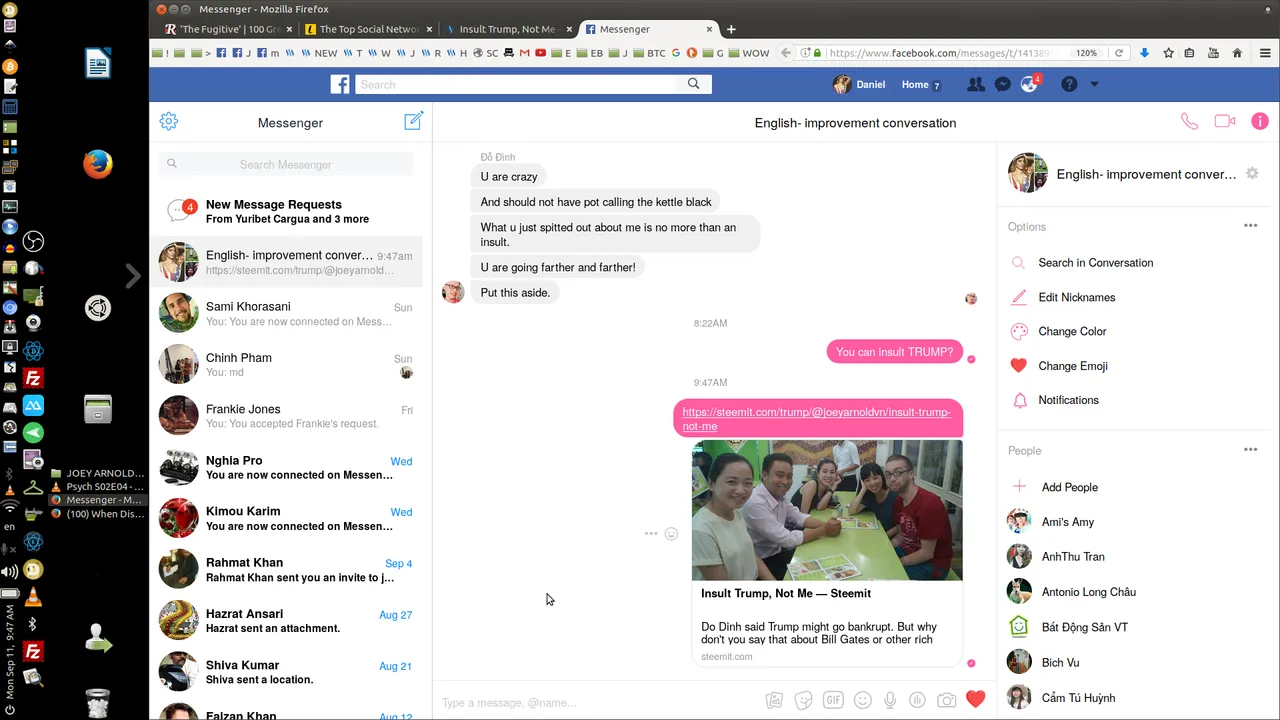Click Change Emoji heart option
This screenshot has height=720, width=1280.
(1073, 366)
